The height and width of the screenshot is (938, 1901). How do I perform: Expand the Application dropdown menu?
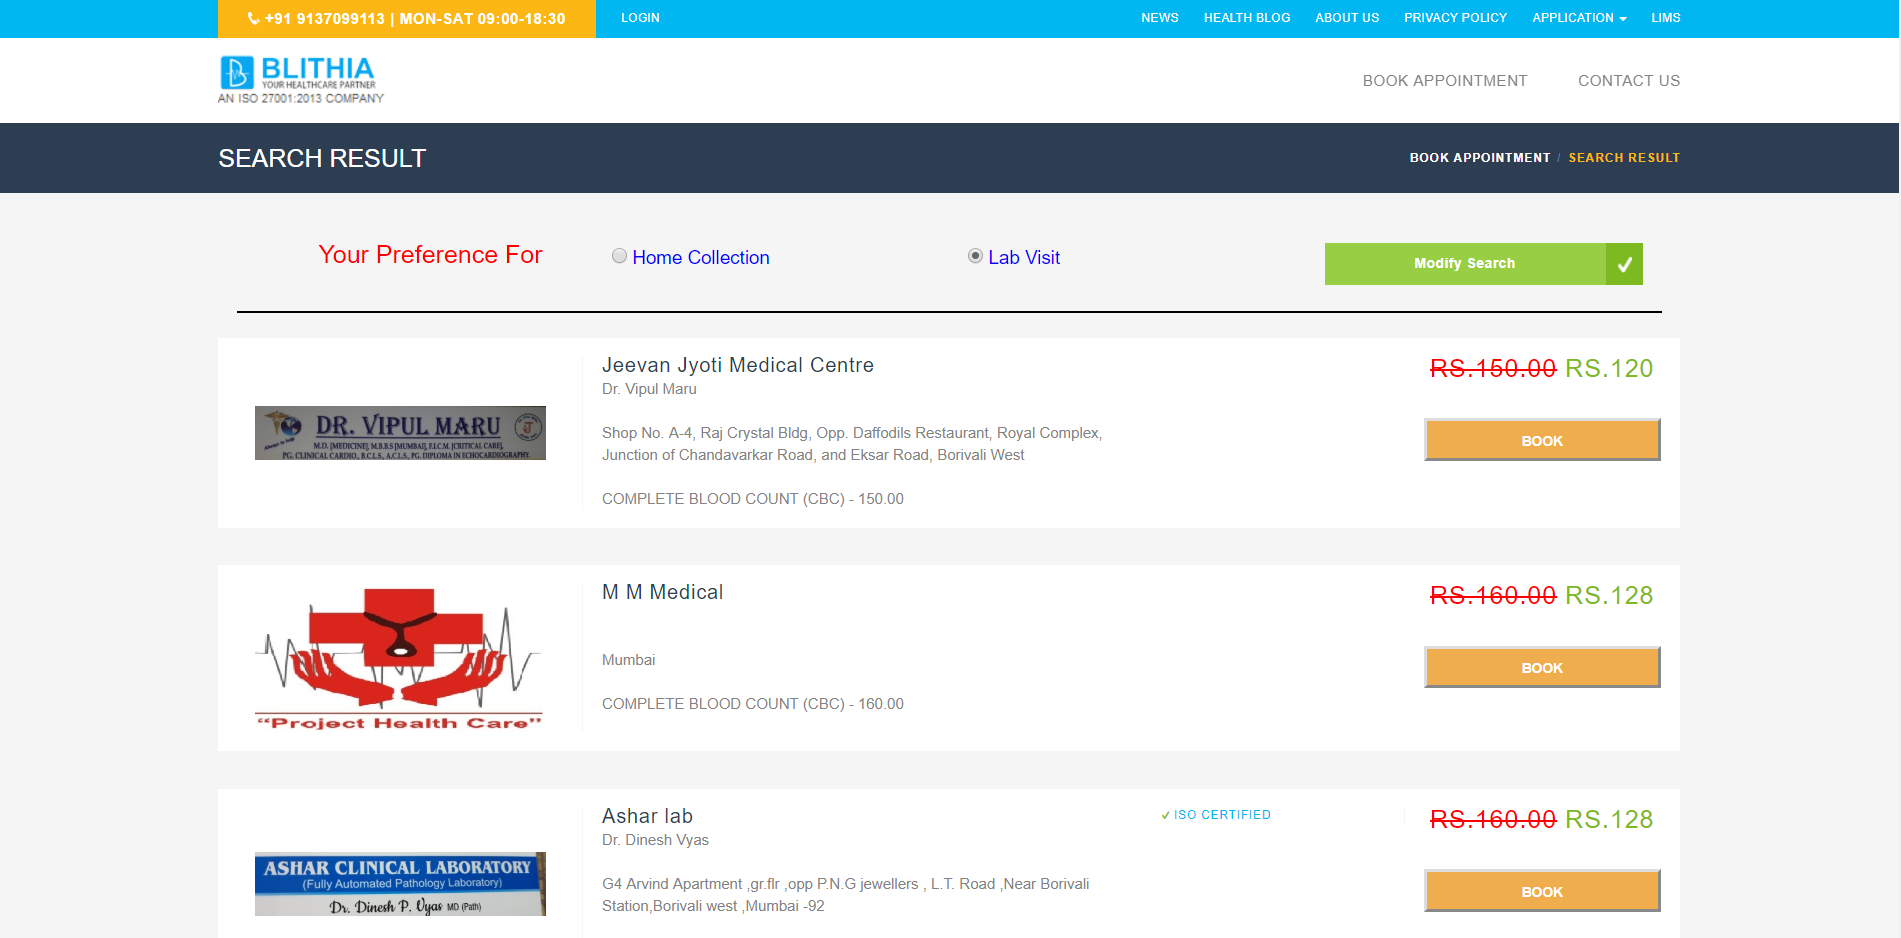(1579, 18)
